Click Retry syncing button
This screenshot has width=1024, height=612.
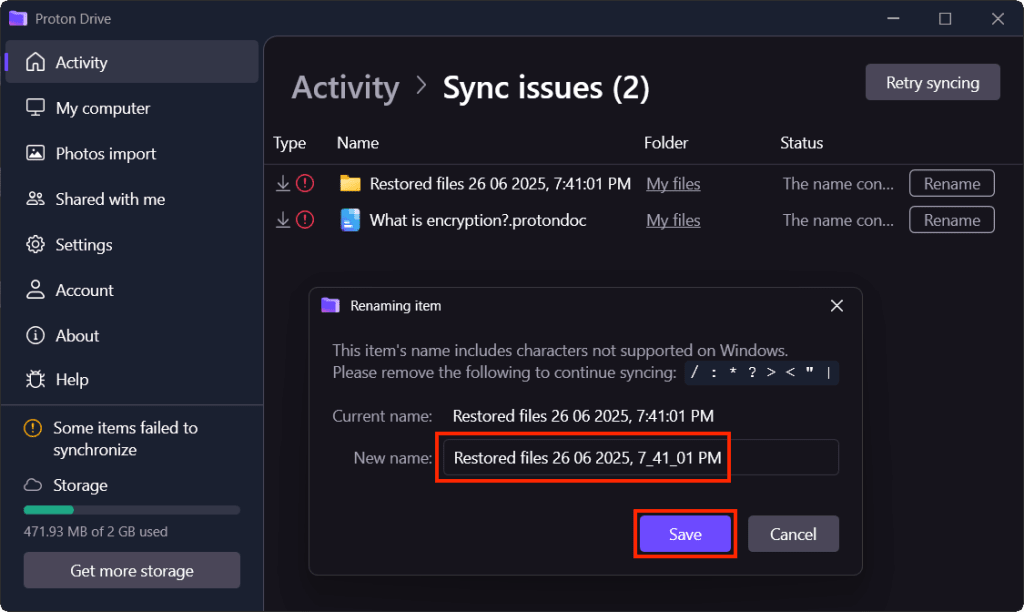[933, 82]
